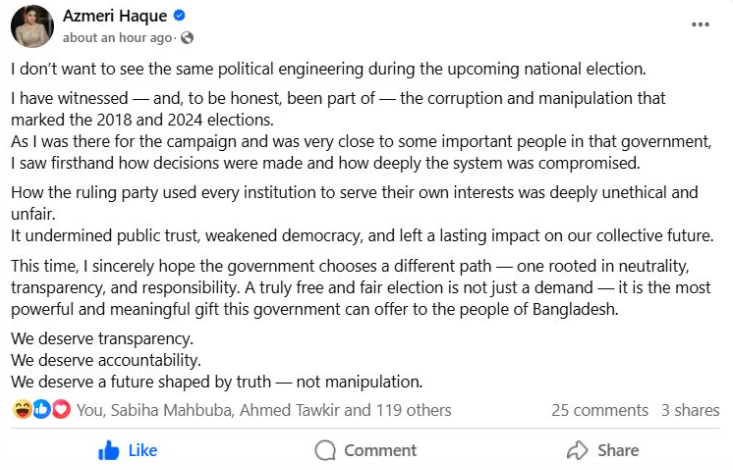Click the "Comment" button label
The width and height of the screenshot is (733, 470).
(x=380, y=450)
